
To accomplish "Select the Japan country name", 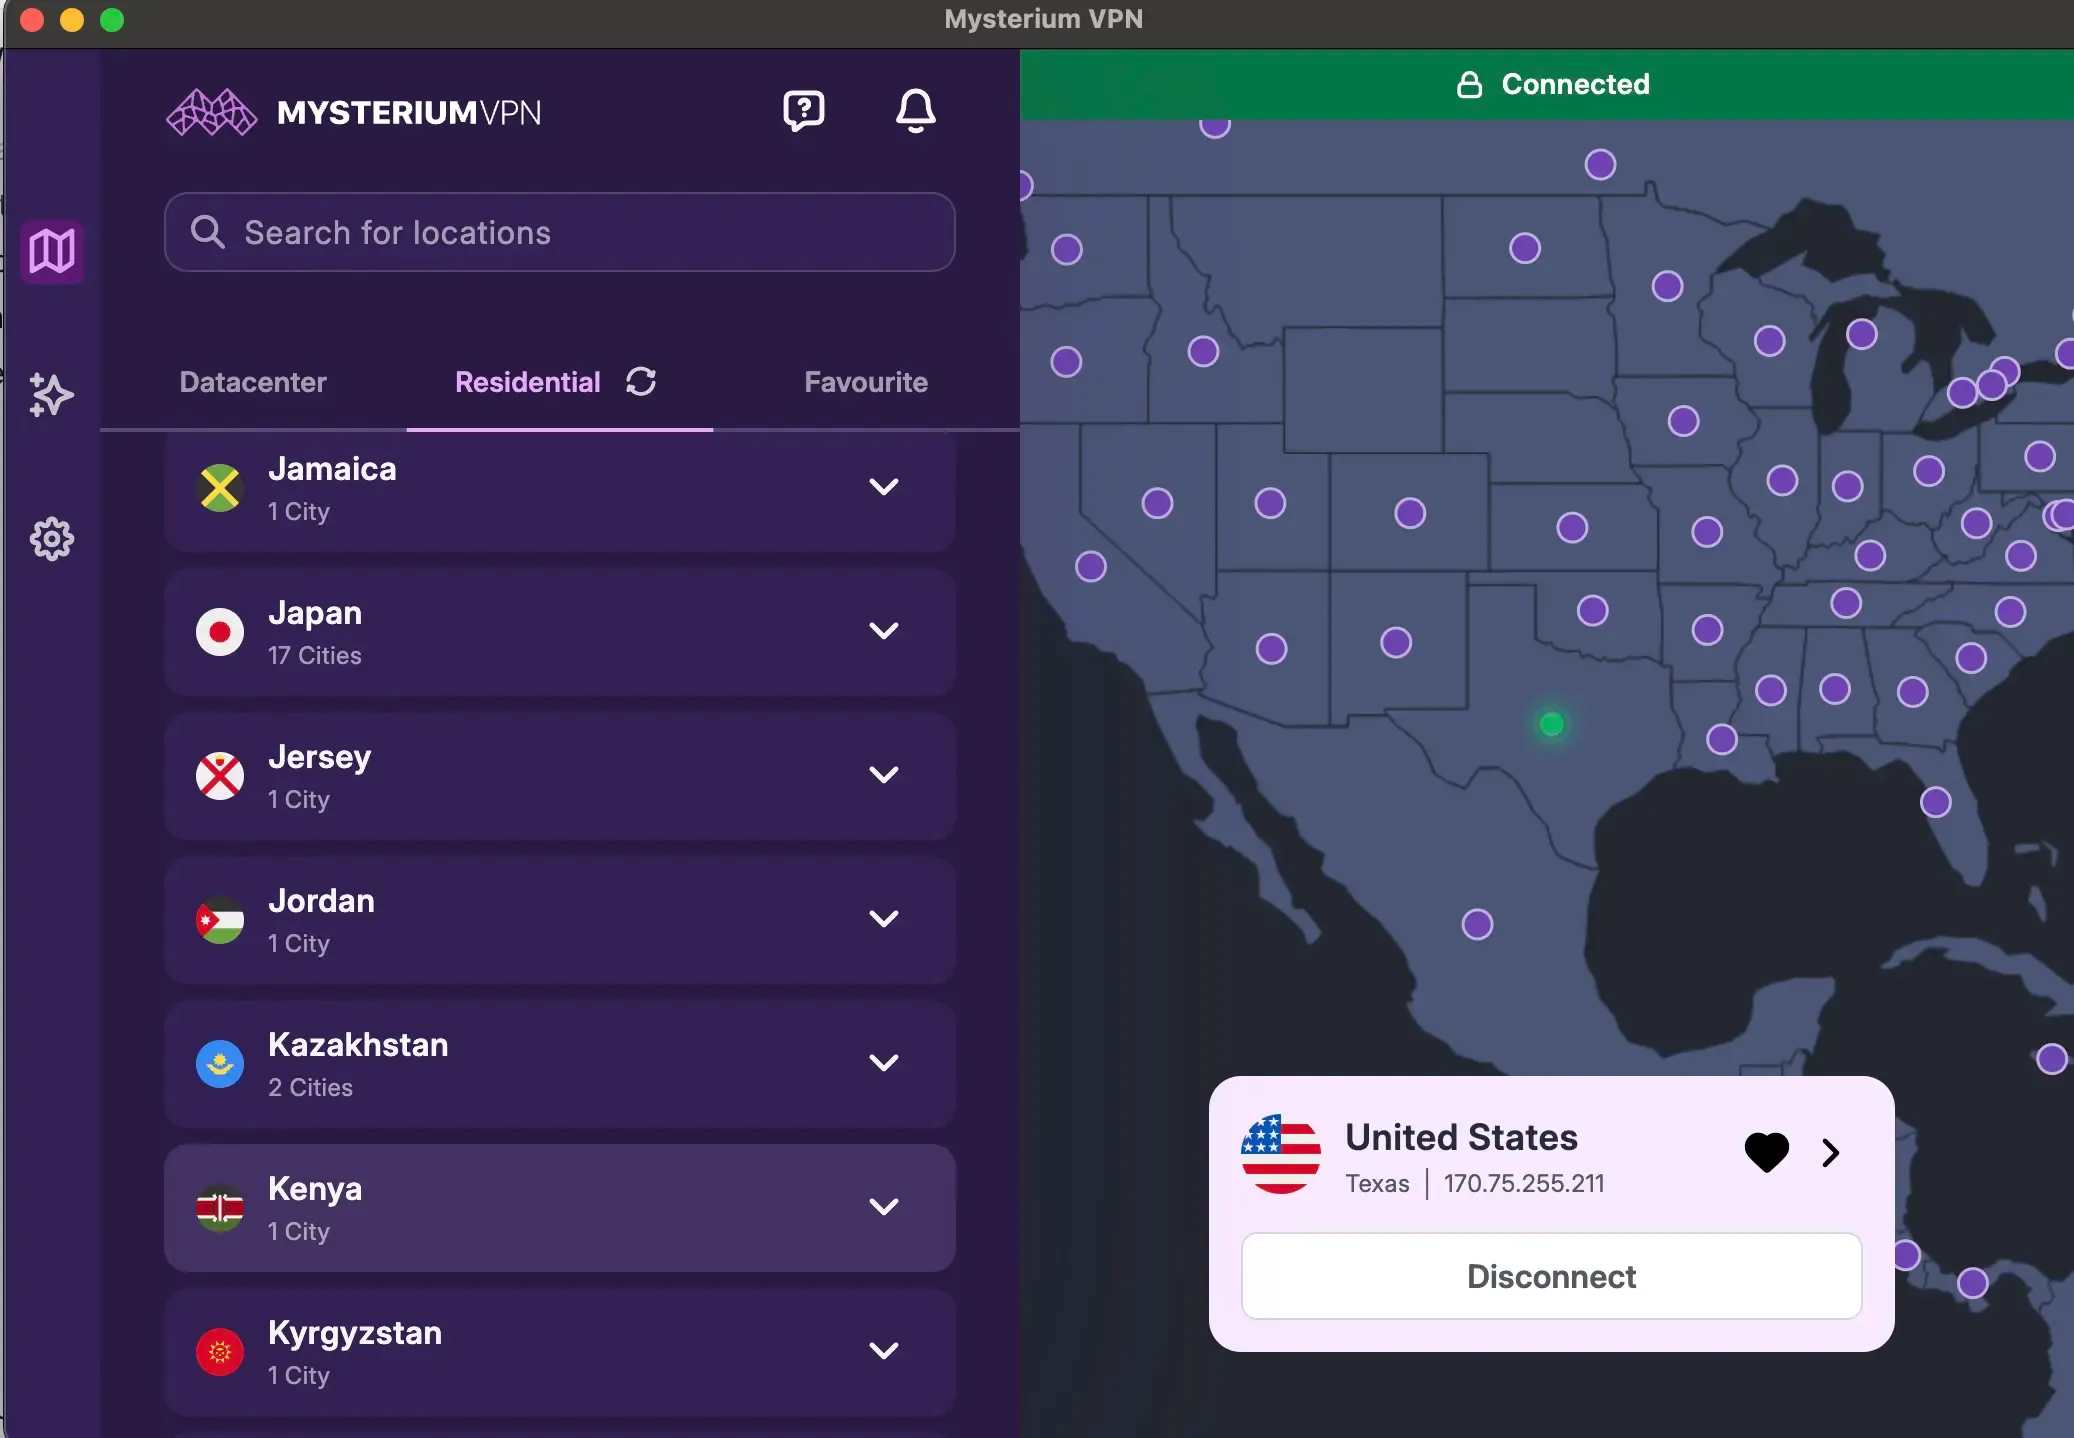I will click(x=315, y=613).
